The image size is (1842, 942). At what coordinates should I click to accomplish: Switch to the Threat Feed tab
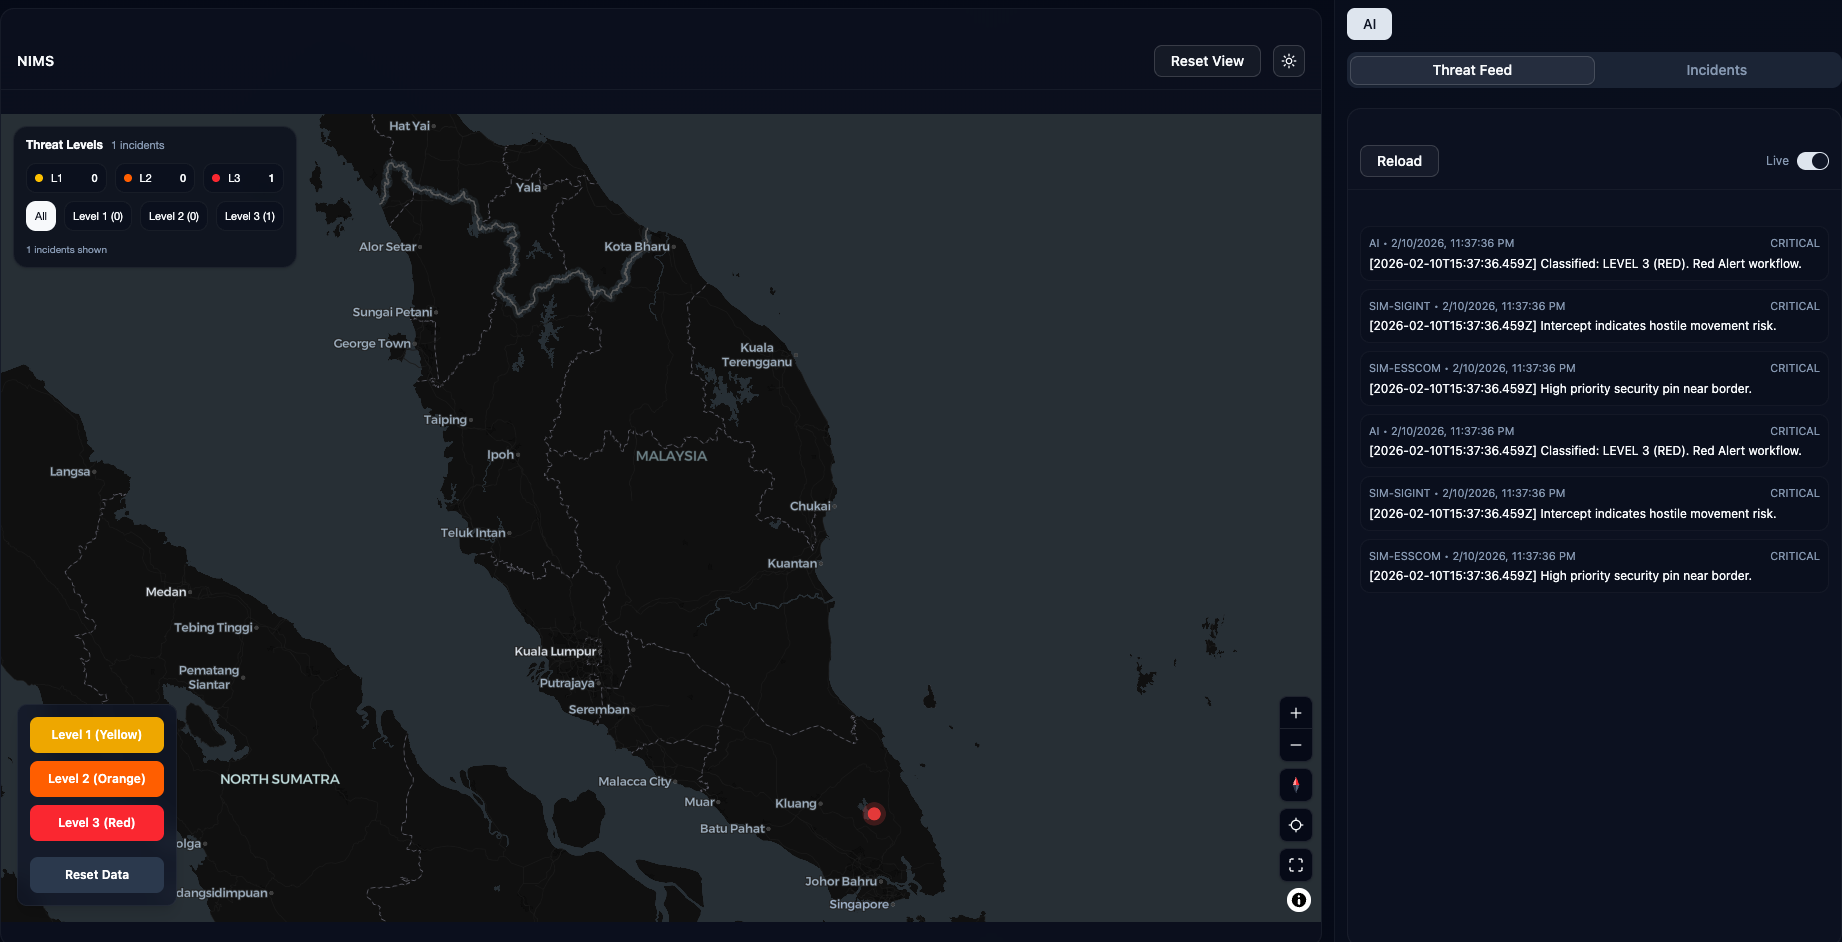(x=1472, y=69)
